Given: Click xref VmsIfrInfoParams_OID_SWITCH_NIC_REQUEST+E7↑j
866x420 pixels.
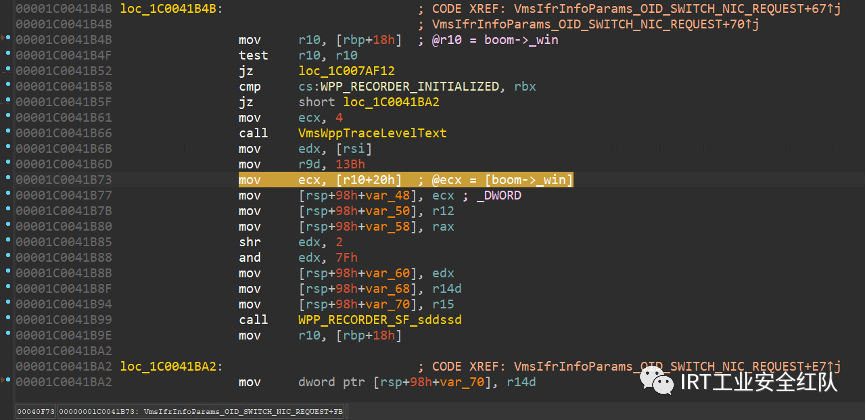Looking at the screenshot, I should pos(678,366).
